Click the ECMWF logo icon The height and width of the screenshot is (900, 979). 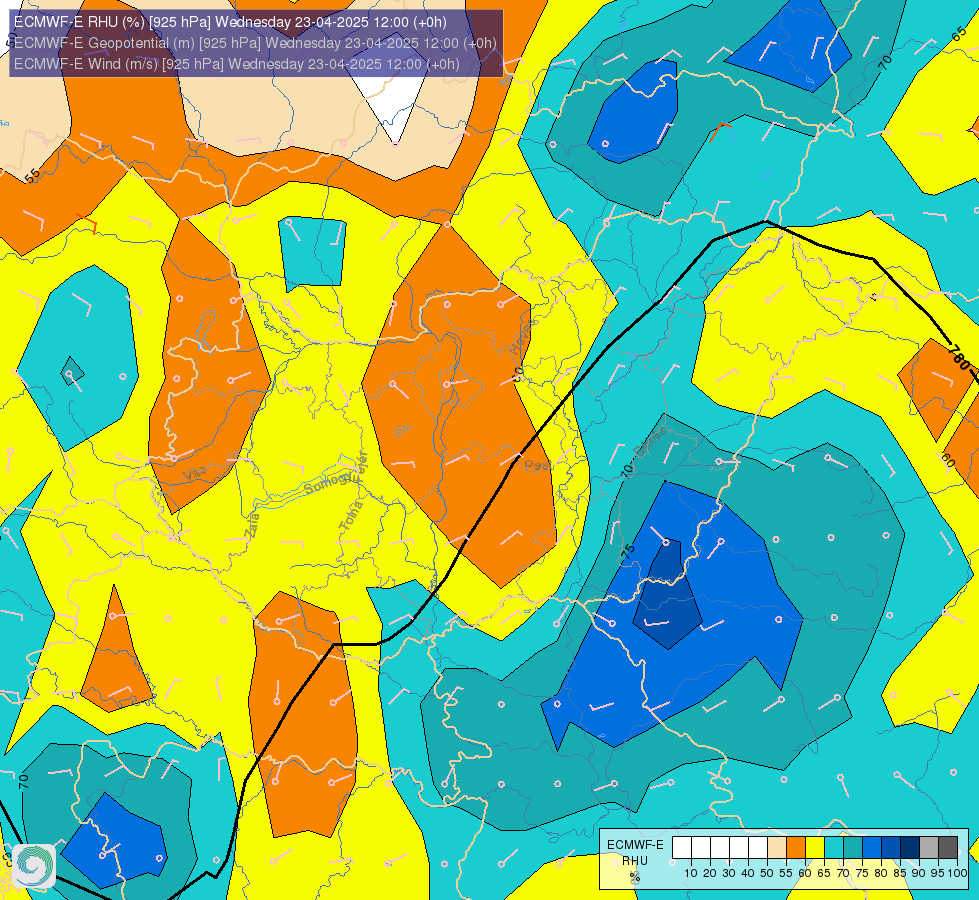coord(34,866)
